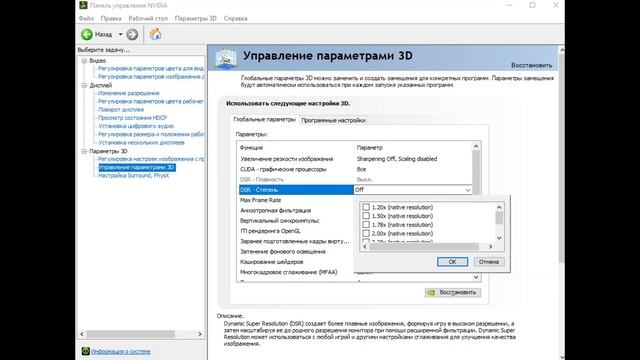Viewport: 640px width, 360px height.
Task: Click task tree horizontal scroll-right arrow
Action: pyautogui.click(x=200, y=334)
